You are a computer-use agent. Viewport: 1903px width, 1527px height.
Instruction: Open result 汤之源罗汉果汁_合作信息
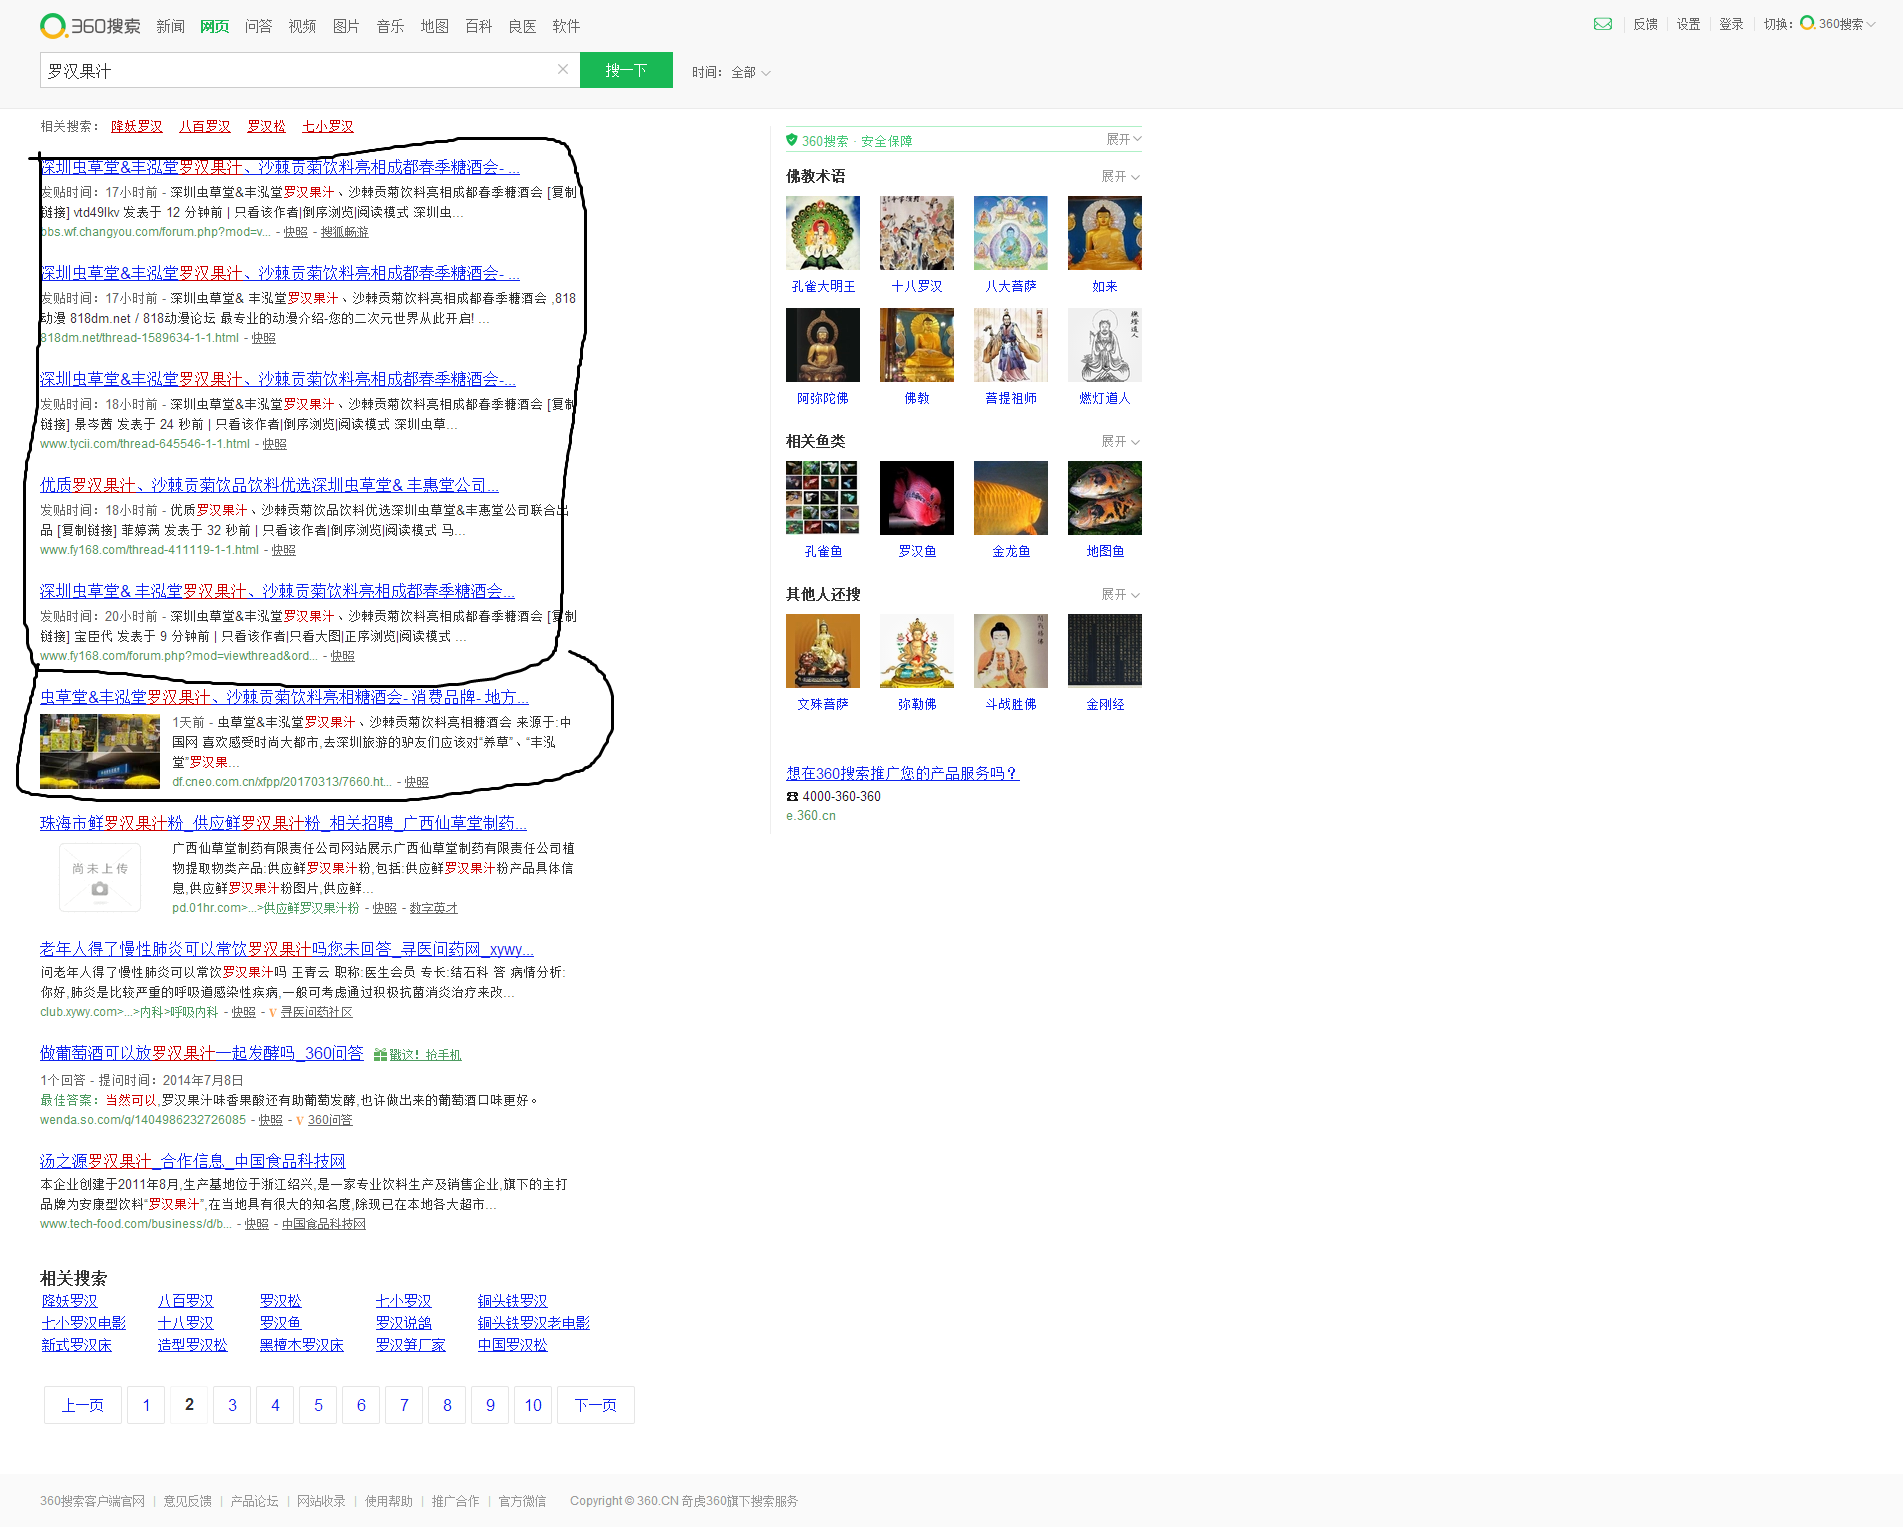coord(192,1161)
